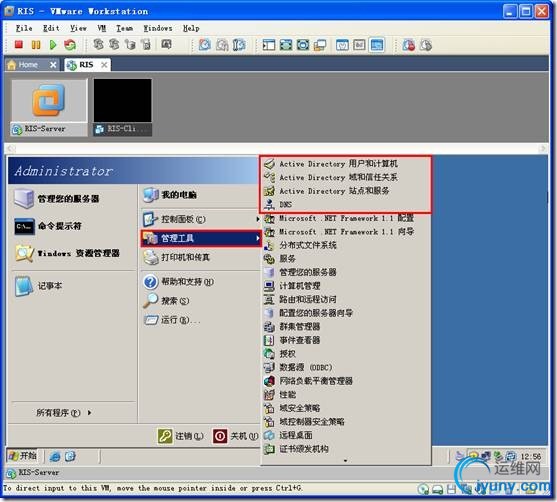Click the Show sidebar toolbar icon

(x=269, y=45)
